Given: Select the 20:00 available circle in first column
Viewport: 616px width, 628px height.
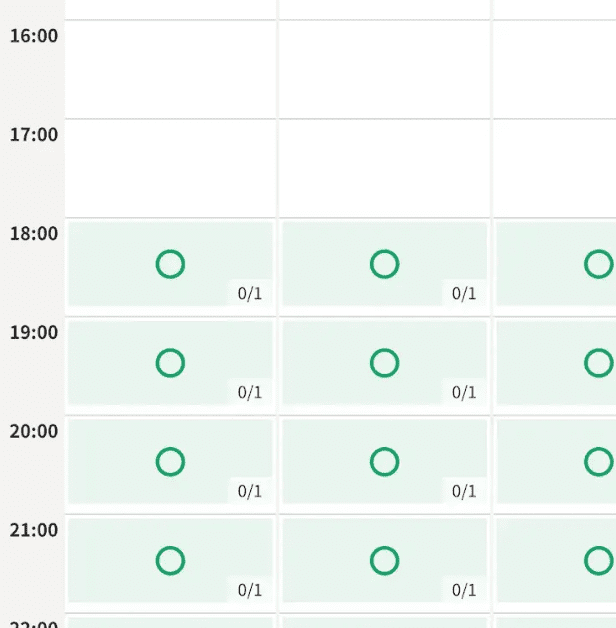Looking at the screenshot, I should (170, 462).
